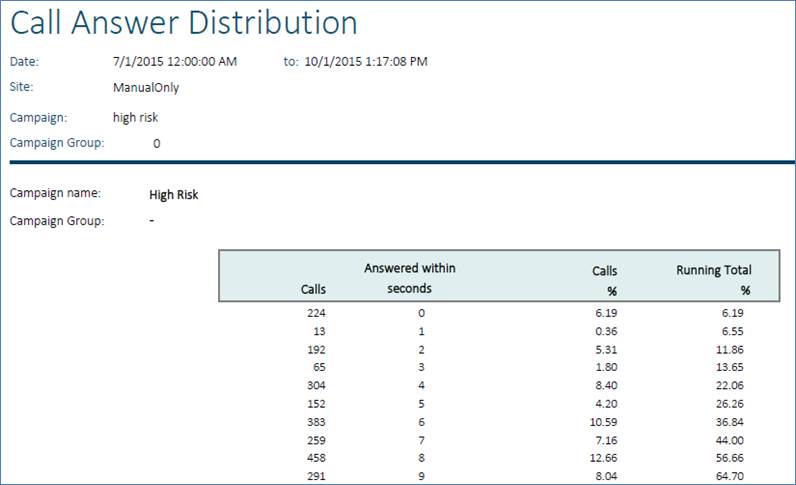Viewport: 796px width, 485px height.
Task: Click the Answered within seconds column header
Action: [410, 278]
